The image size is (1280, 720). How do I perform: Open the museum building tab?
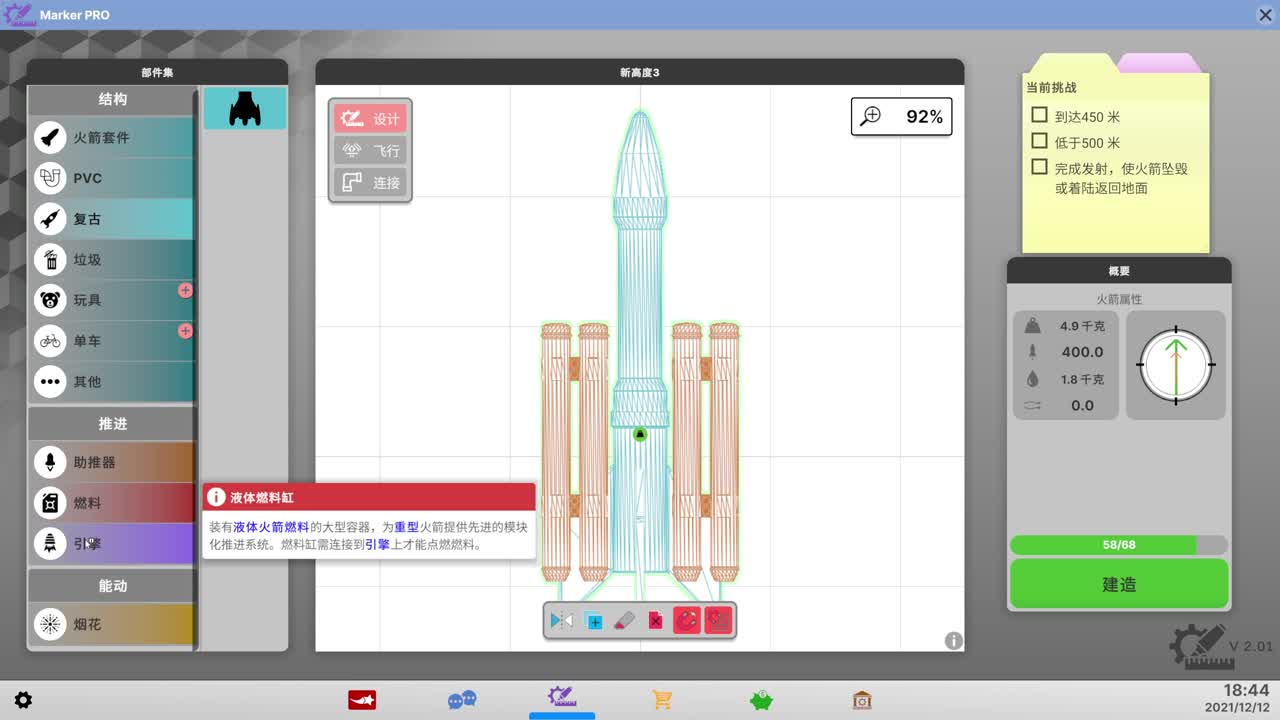[862, 700]
